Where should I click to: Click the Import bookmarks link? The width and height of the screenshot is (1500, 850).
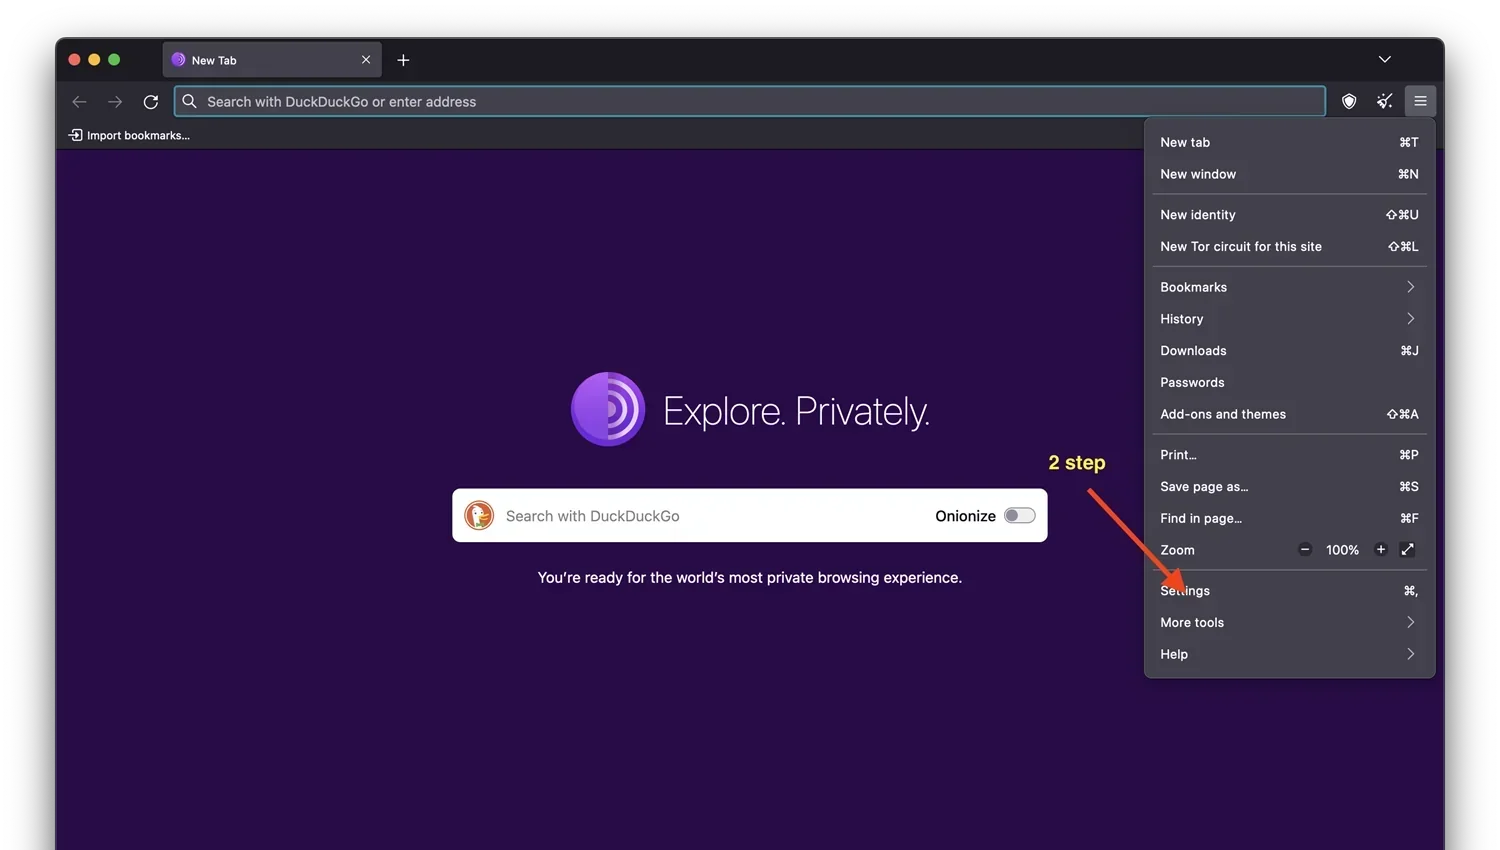coord(129,135)
